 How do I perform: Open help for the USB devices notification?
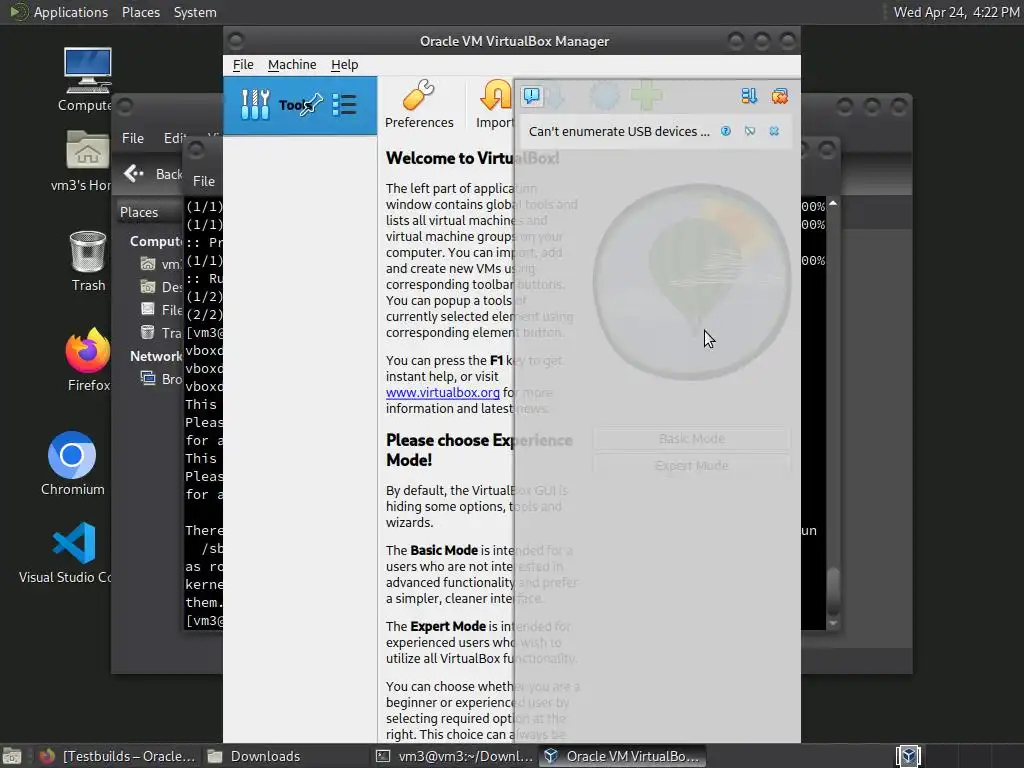pyautogui.click(x=726, y=131)
